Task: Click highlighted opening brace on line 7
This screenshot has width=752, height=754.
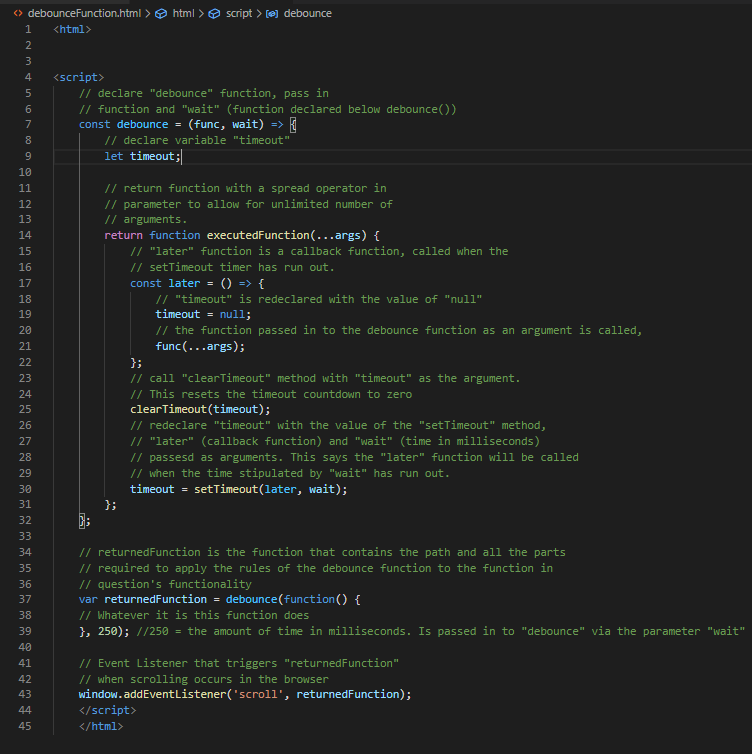Action: 293,125
